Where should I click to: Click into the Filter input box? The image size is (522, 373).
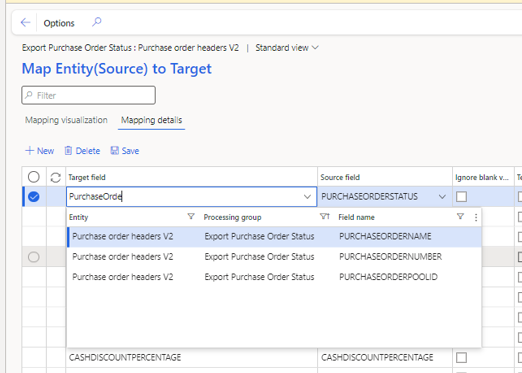88,95
